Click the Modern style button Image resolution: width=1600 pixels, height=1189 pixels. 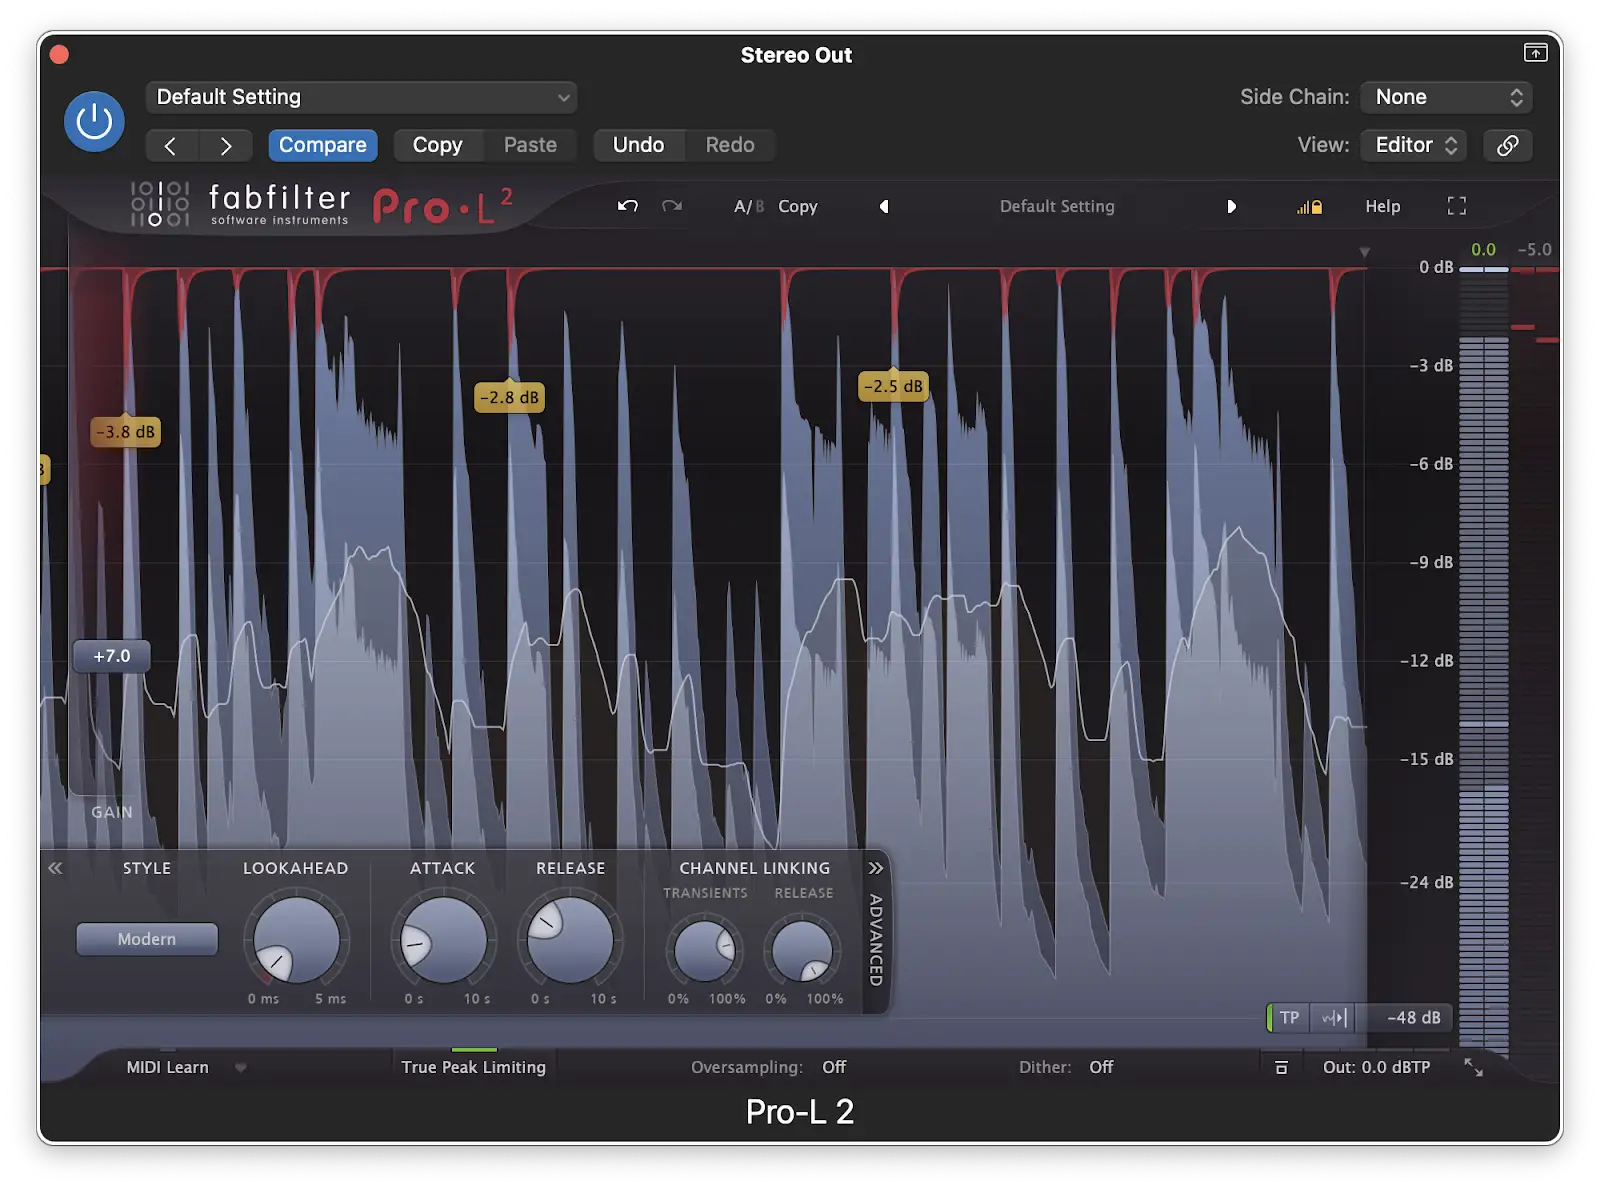coord(147,939)
